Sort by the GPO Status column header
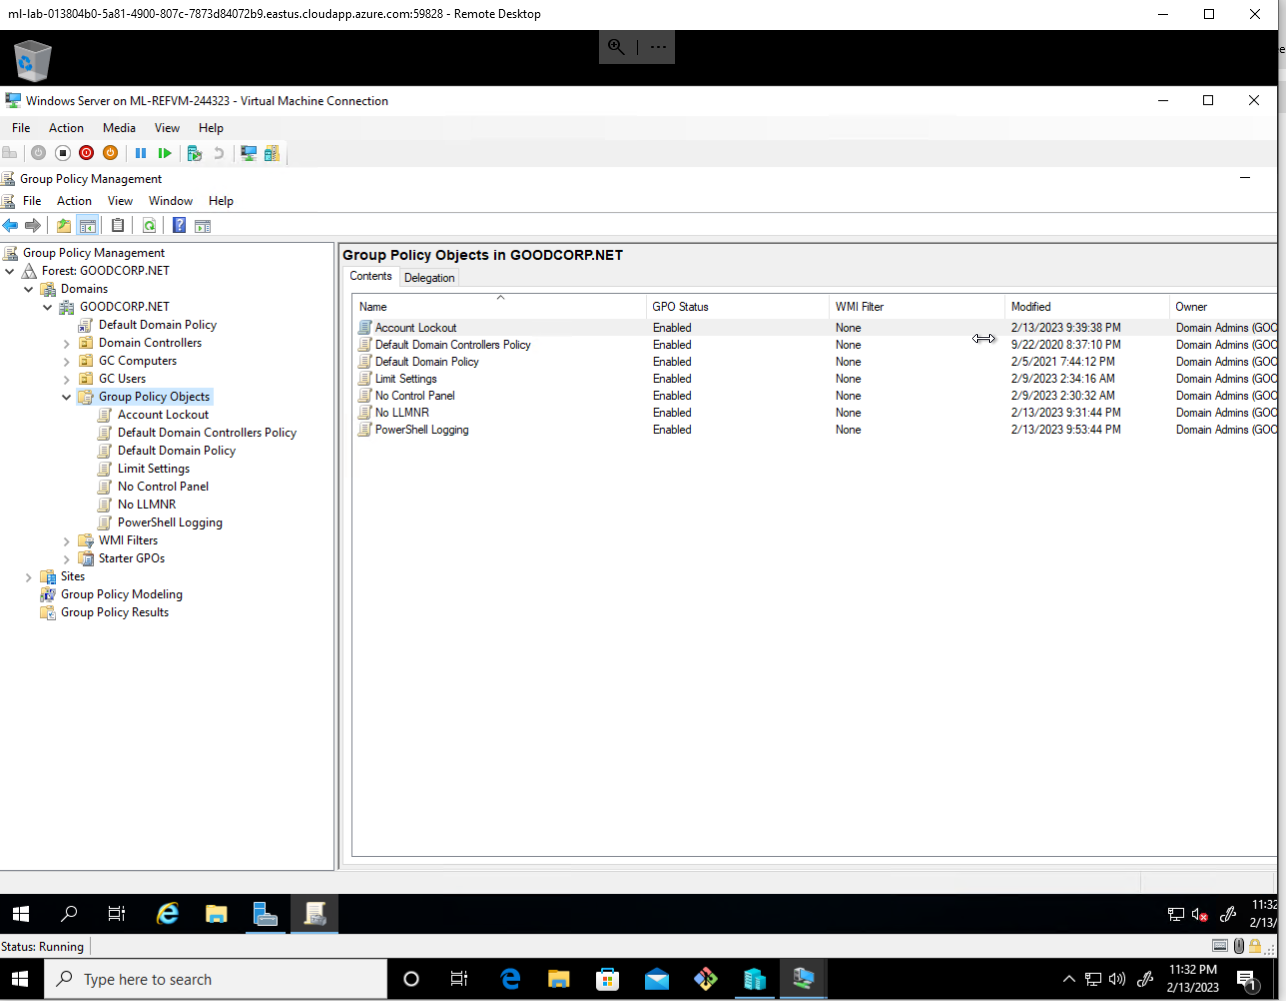This screenshot has width=1286, height=1001. (738, 307)
